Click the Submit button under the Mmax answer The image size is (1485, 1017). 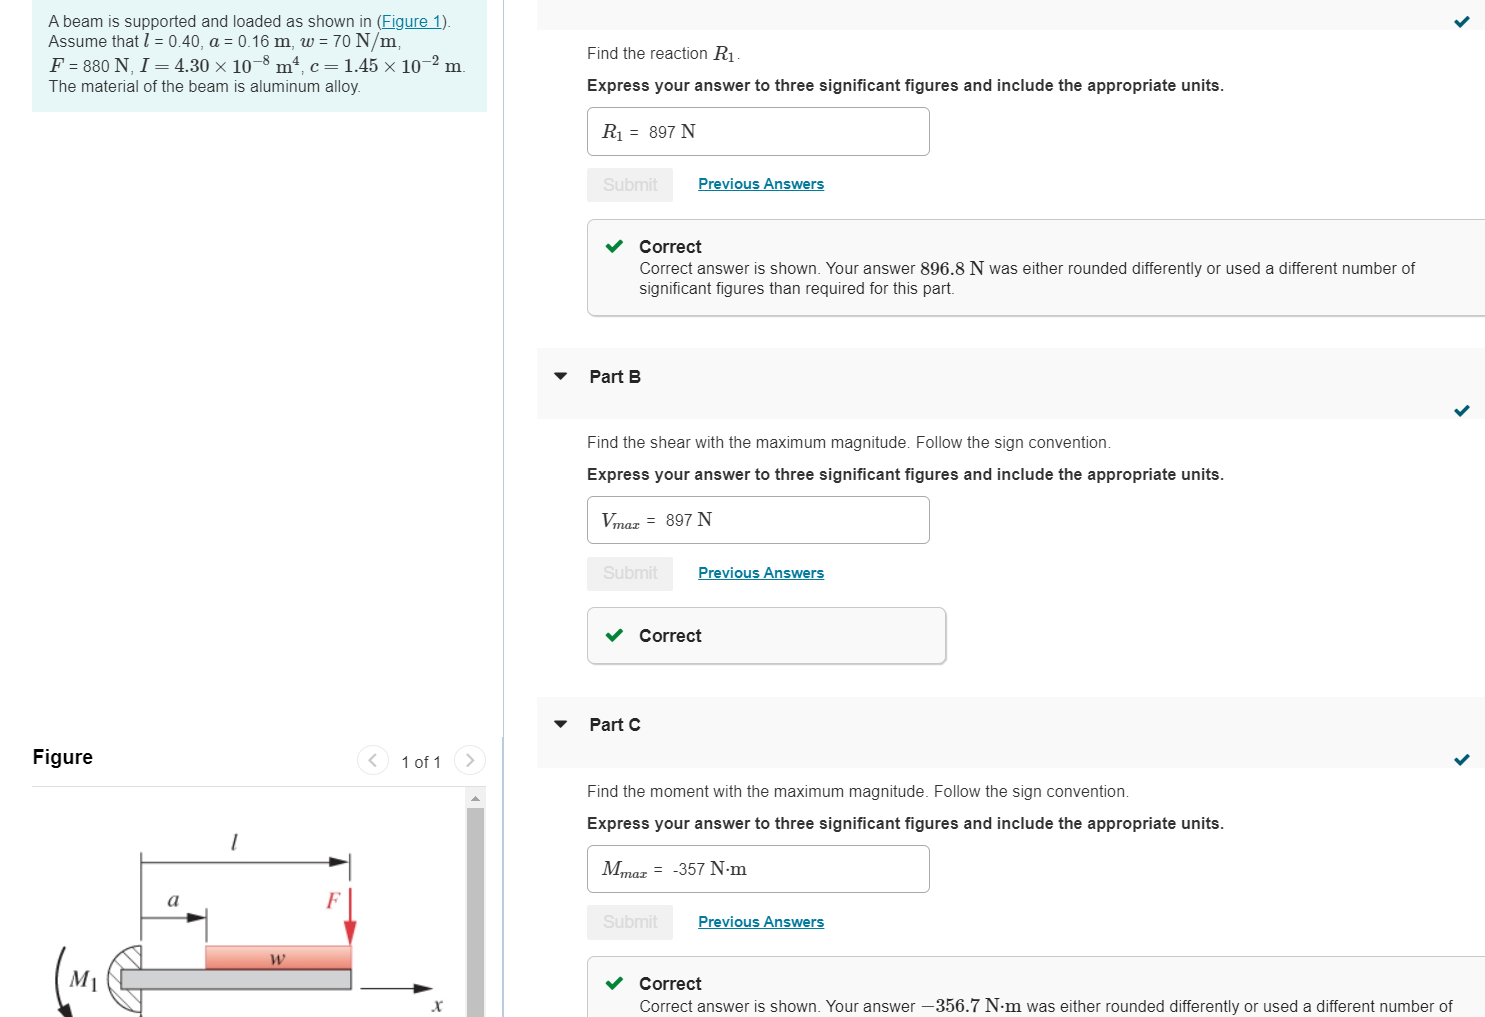(630, 922)
